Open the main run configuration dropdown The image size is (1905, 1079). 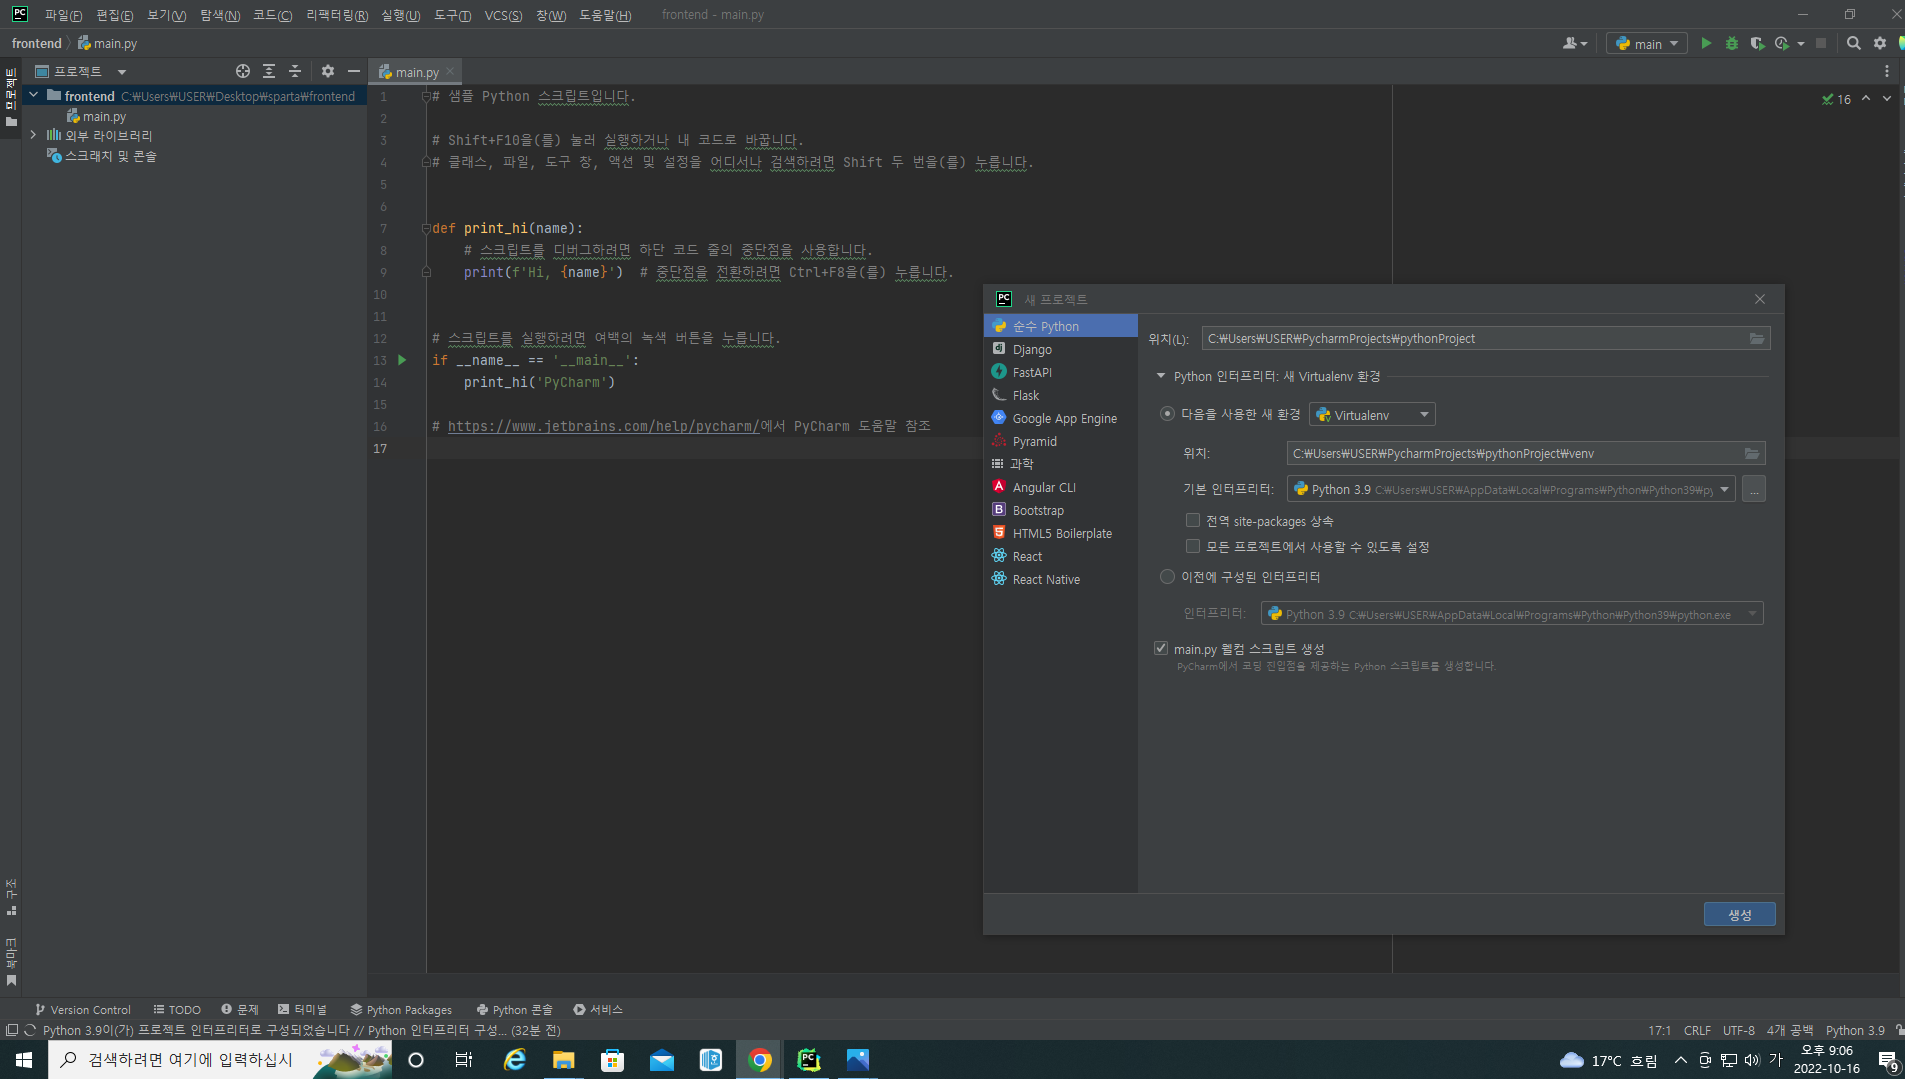[1647, 43]
